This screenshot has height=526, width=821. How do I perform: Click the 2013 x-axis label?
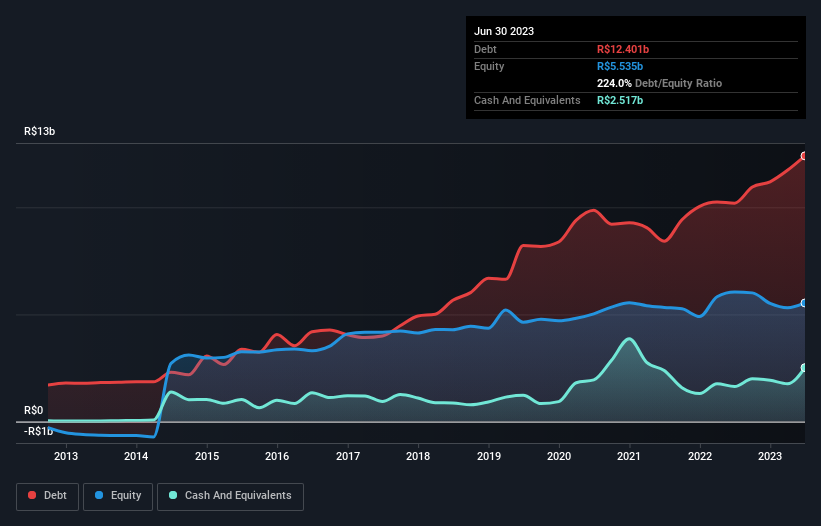click(x=66, y=457)
